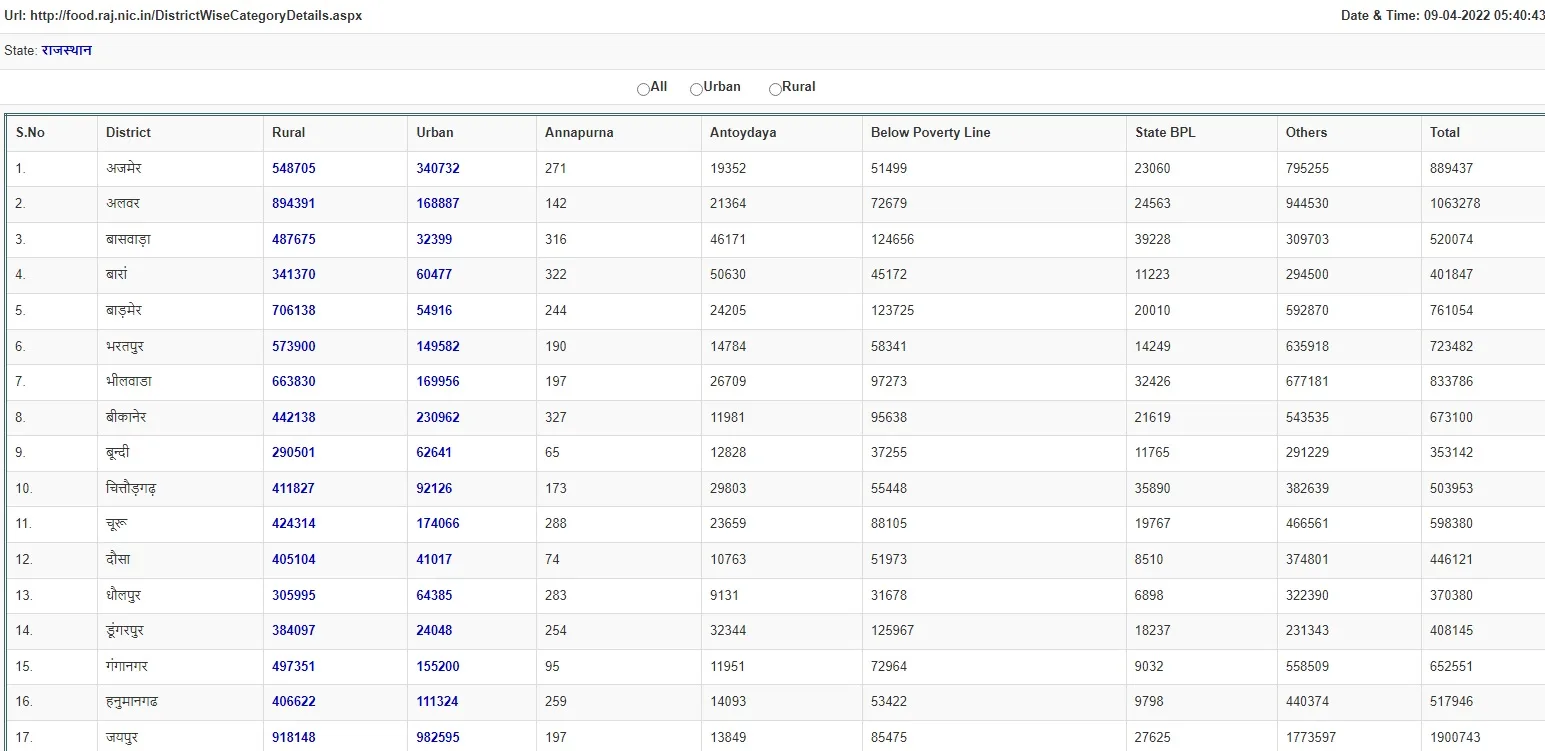Open urban count 169956 for भीलवाडा
The height and width of the screenshot is (751, 1545).
(x=438, y=382)
